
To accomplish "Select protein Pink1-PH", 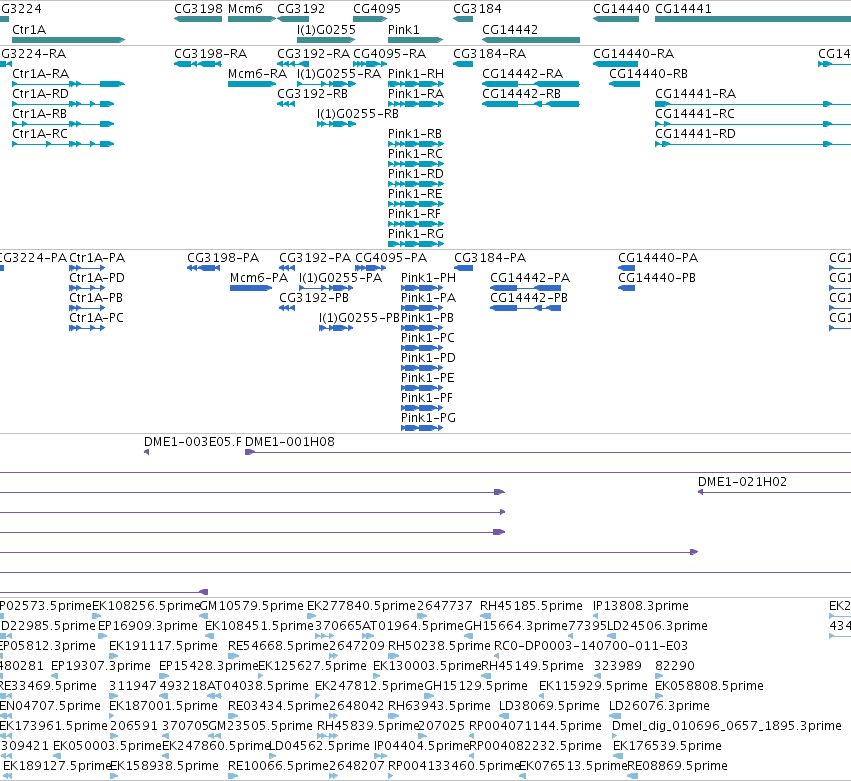I will [x=422, y=288].
